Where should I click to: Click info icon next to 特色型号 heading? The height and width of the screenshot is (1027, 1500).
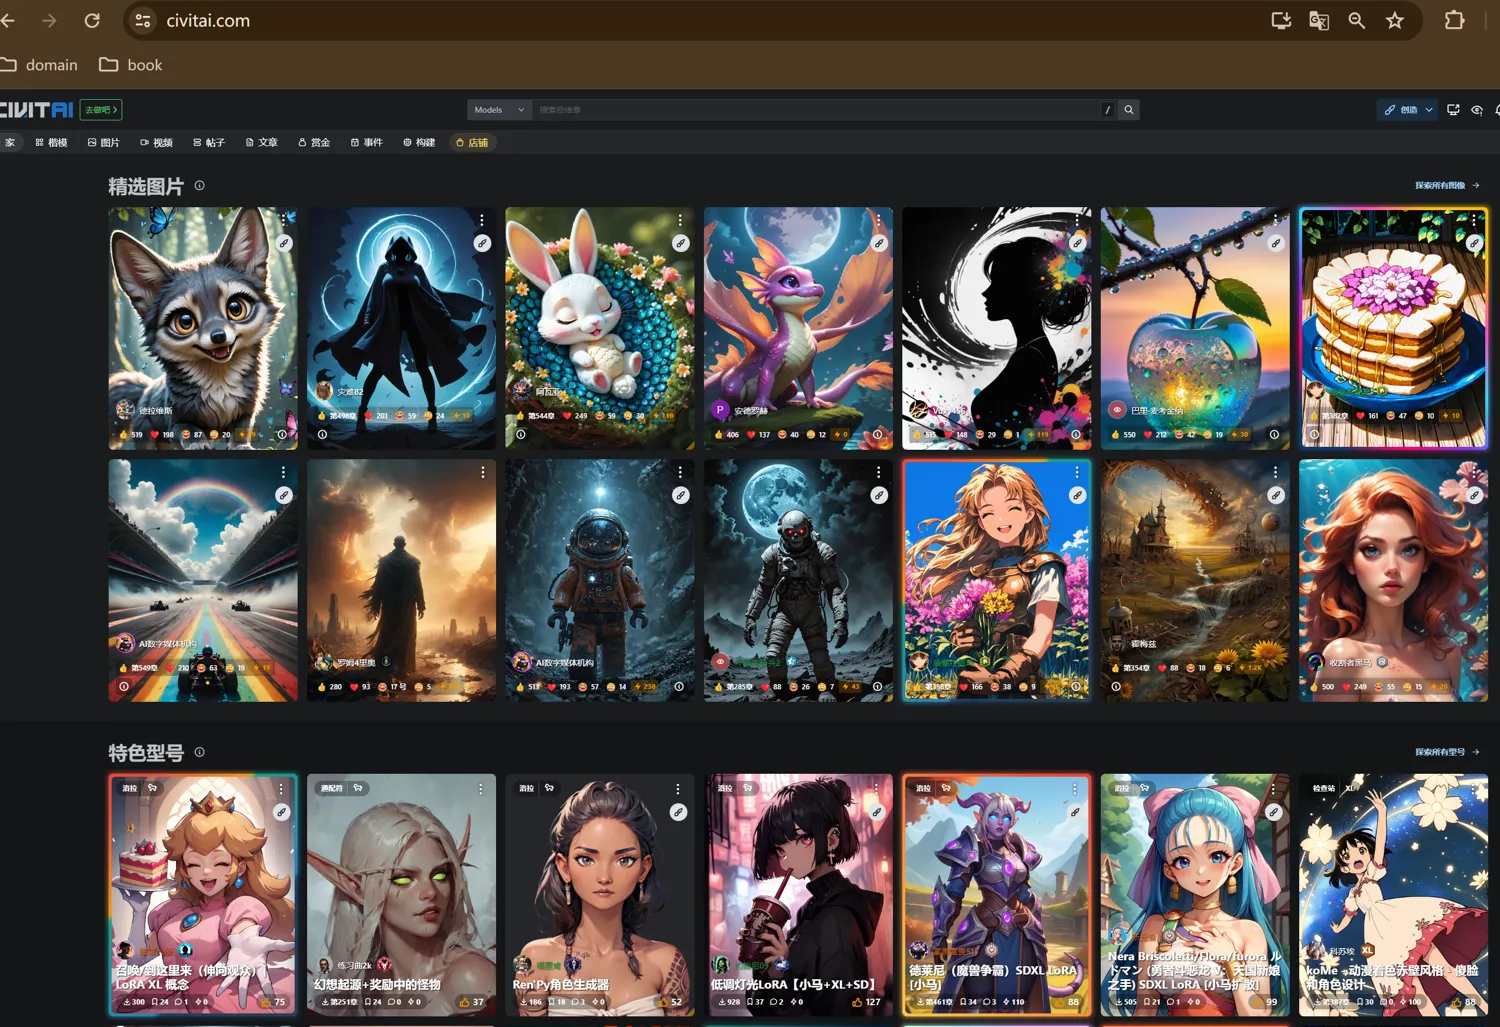pyautogui.click(x=199, y=752)
